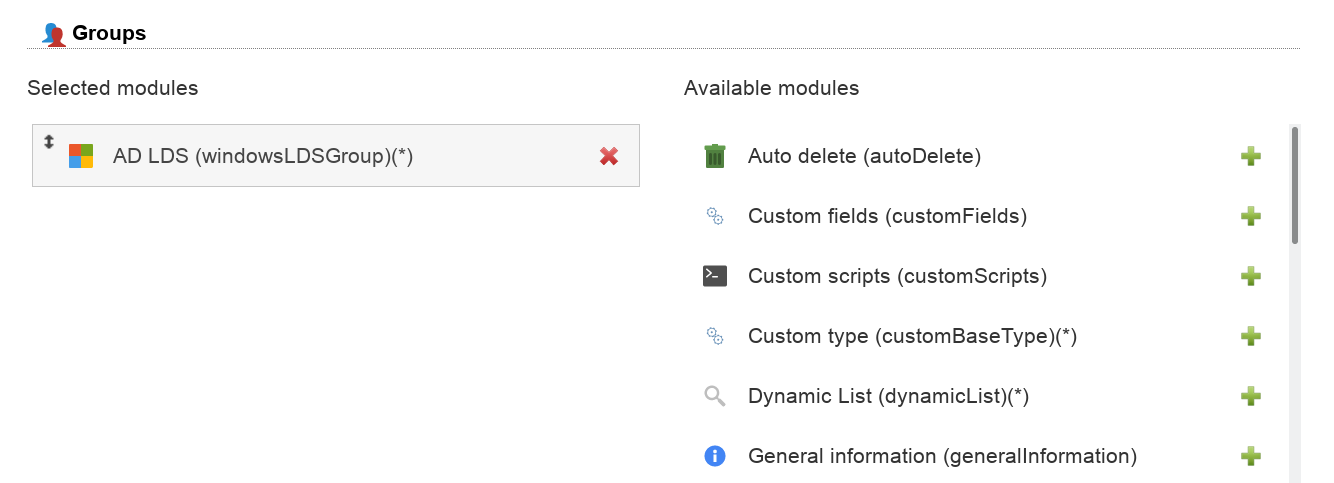Add the Custom type module
1334x483 pixels.
(1250, 337)
